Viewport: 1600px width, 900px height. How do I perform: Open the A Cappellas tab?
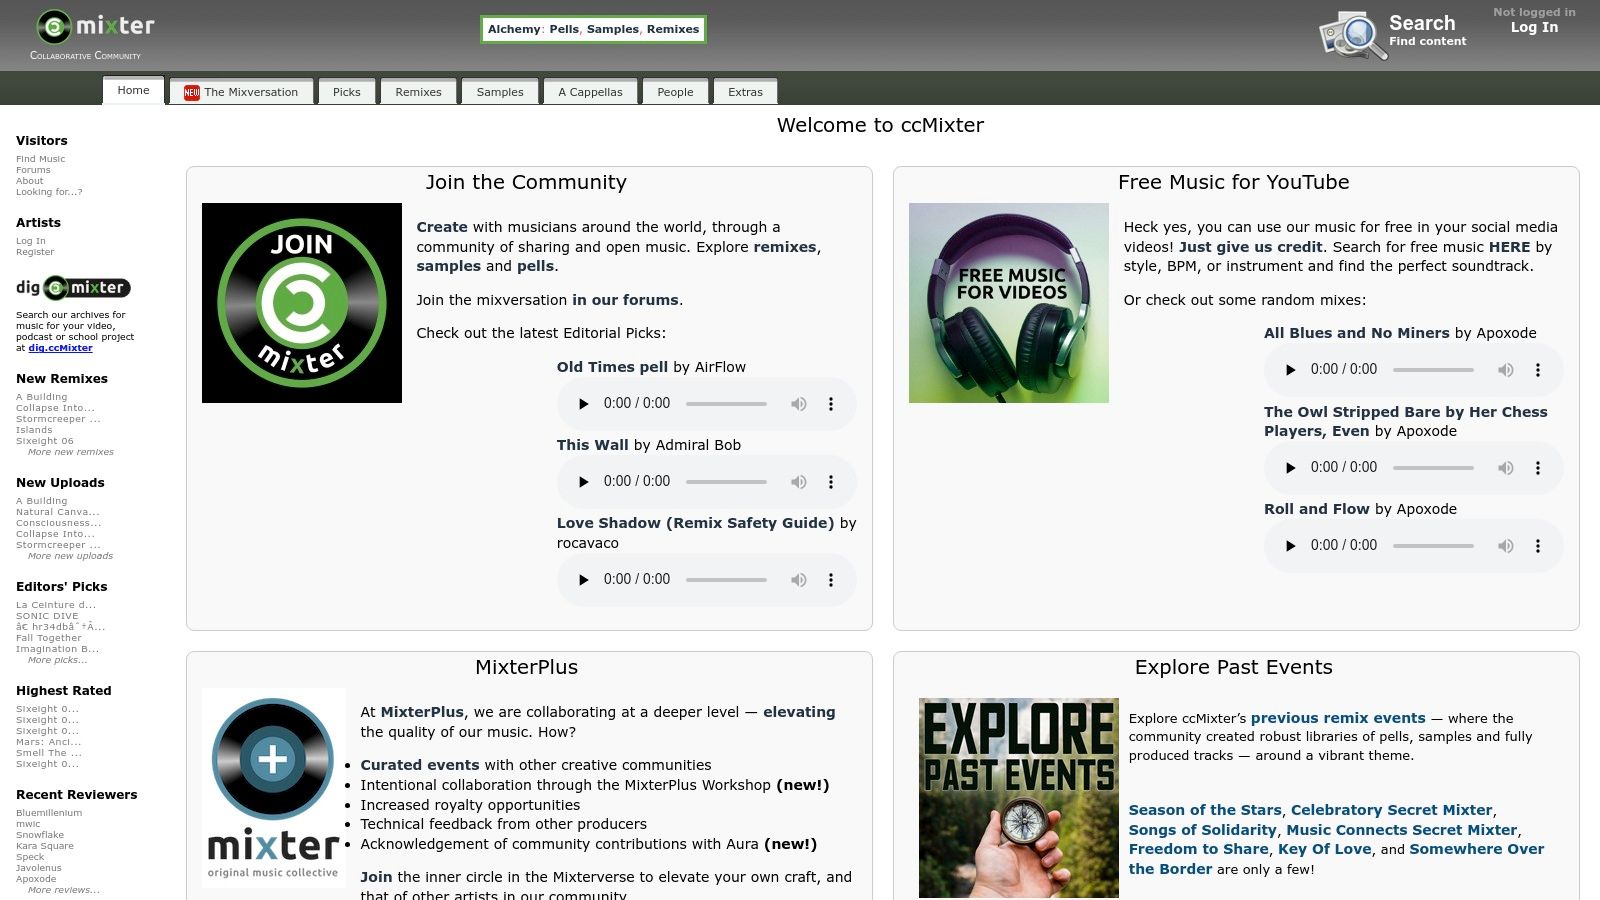click(590, 92)
